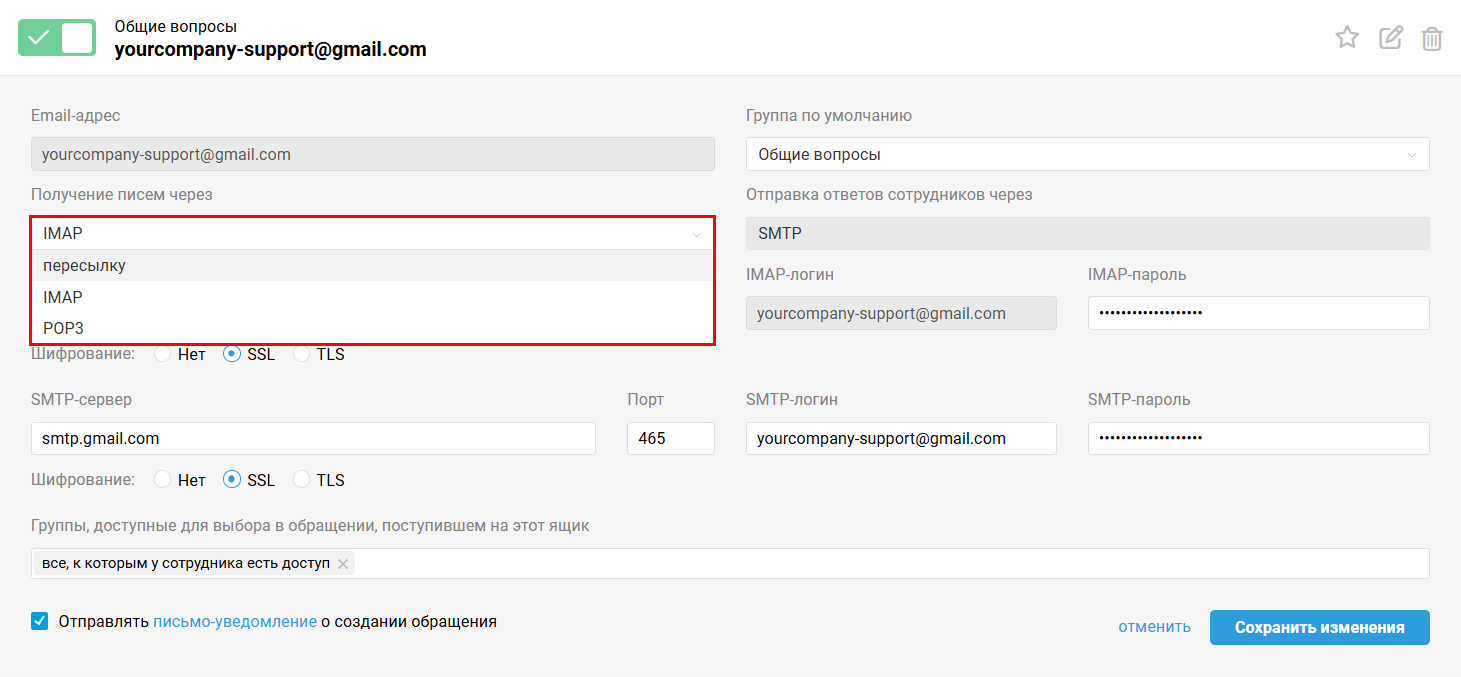Screen dimensions: 1461x677
Task: Remove the group tag with x icon
Action: click(x=343, y=564)
